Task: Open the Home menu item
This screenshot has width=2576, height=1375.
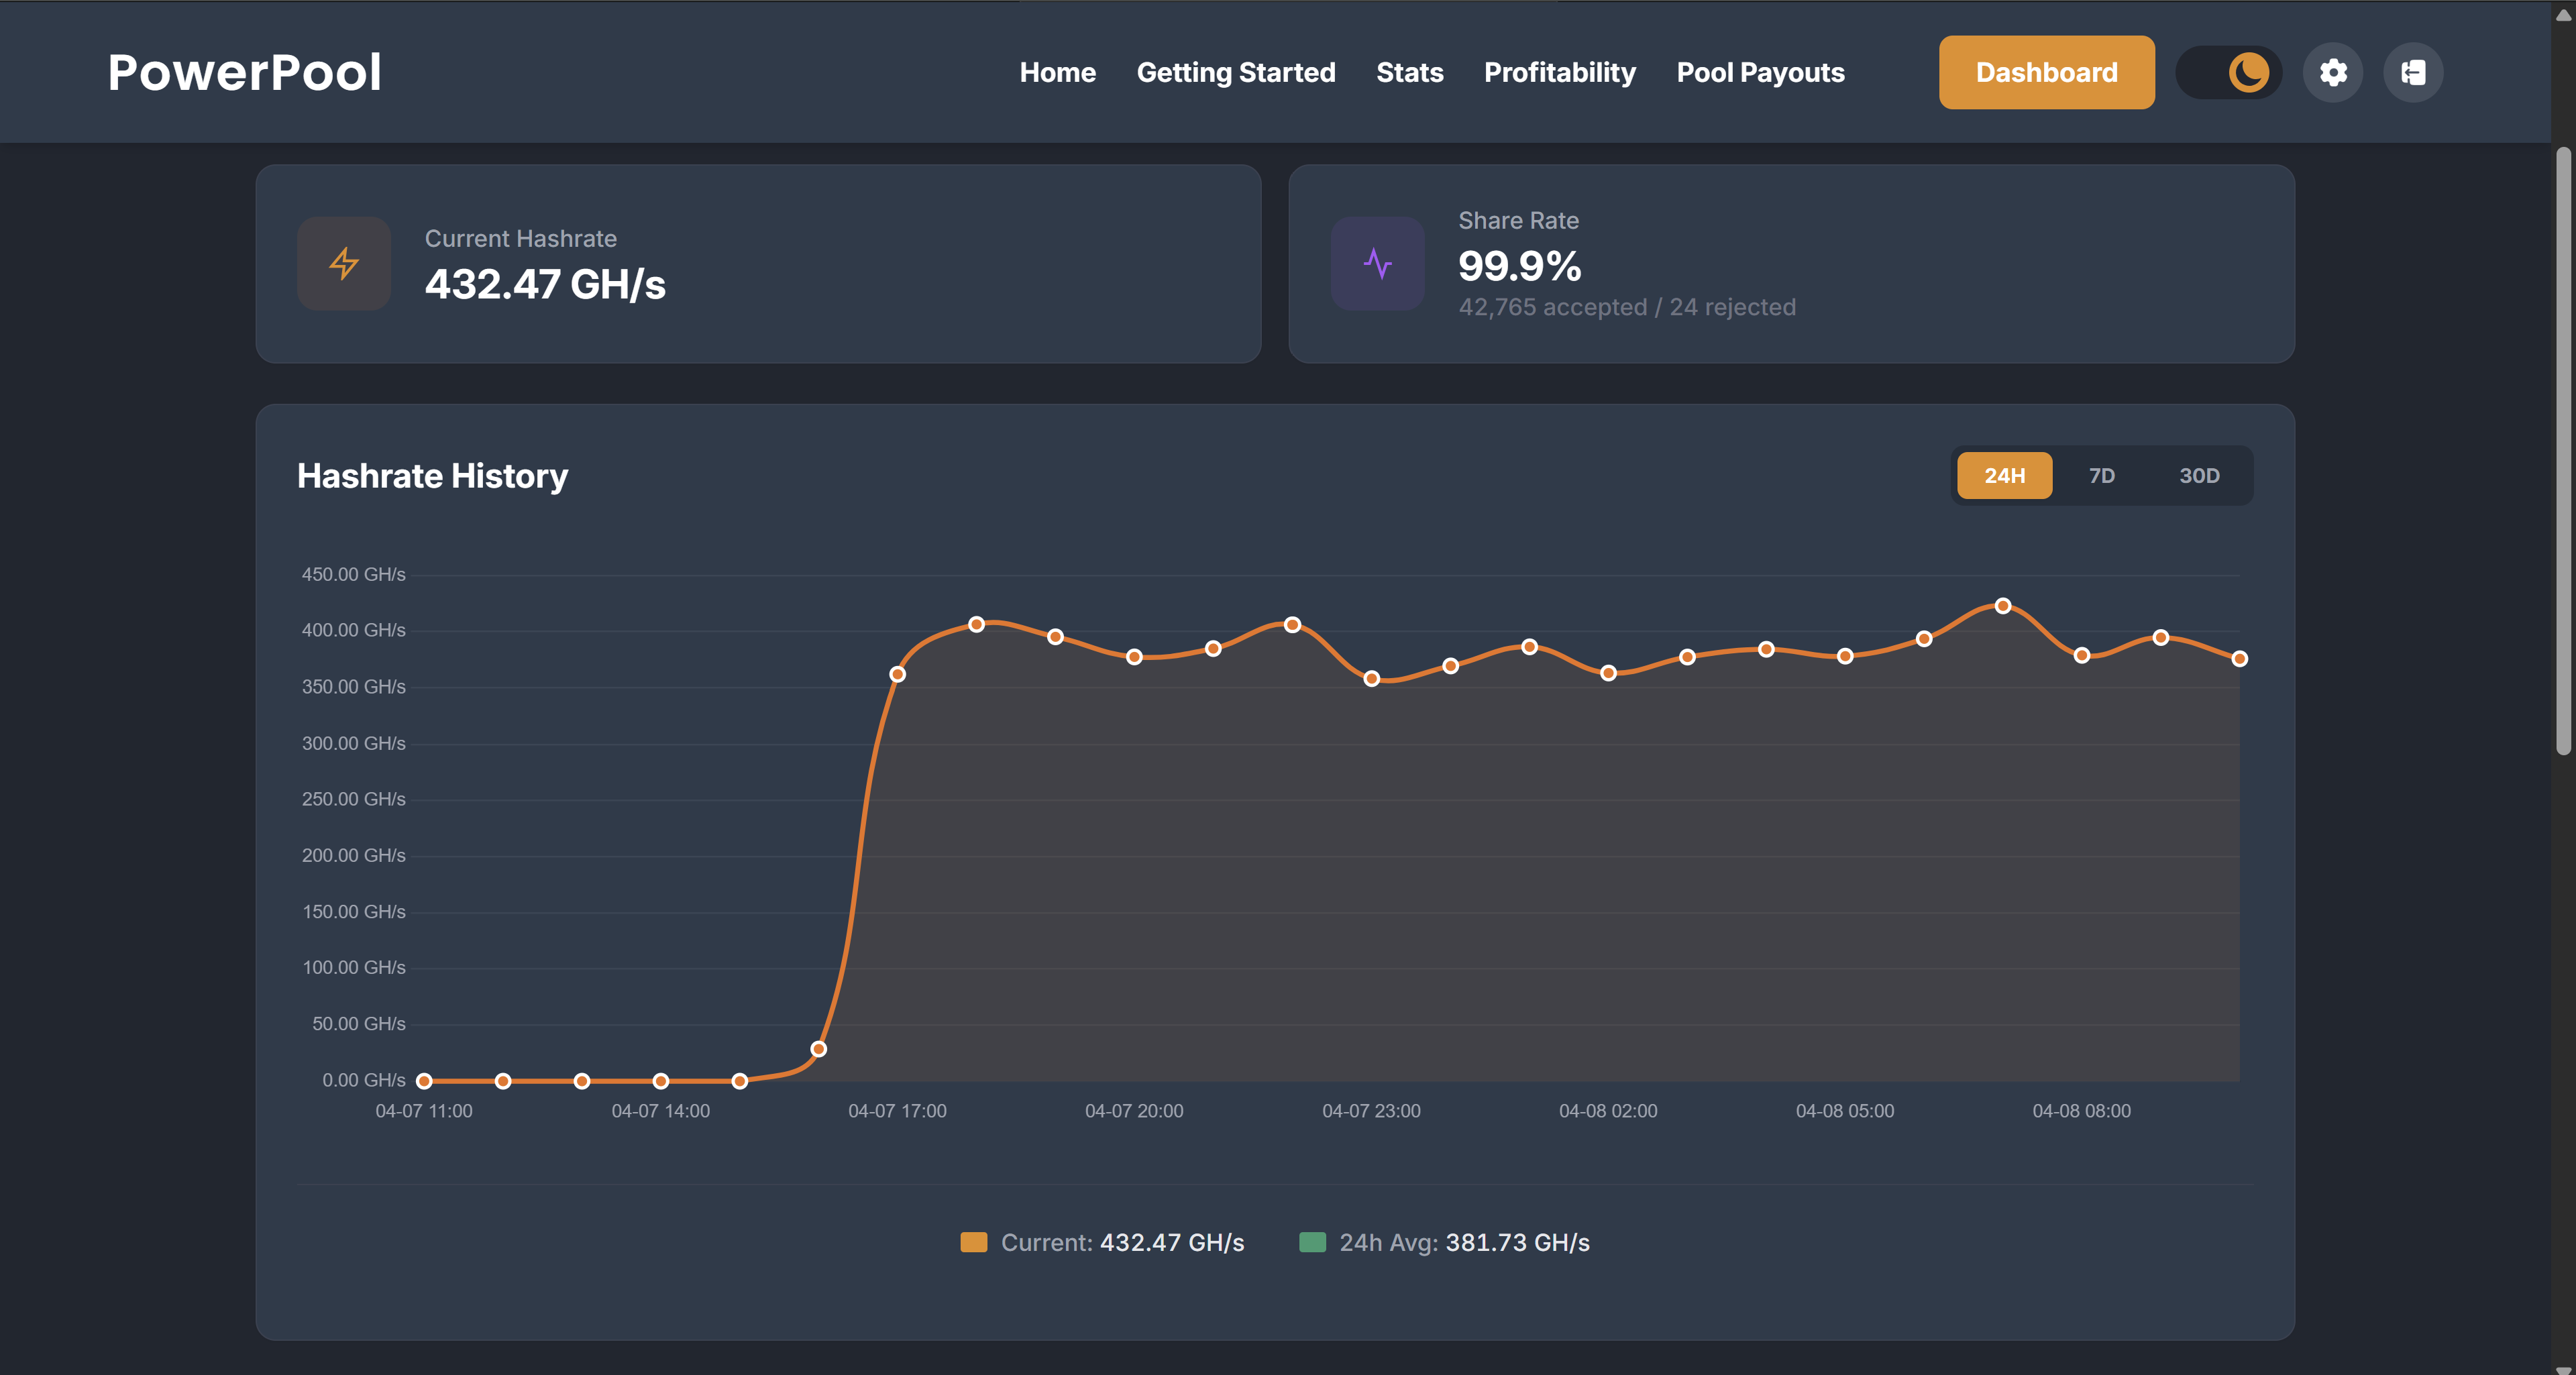Action: [1057, 72]
